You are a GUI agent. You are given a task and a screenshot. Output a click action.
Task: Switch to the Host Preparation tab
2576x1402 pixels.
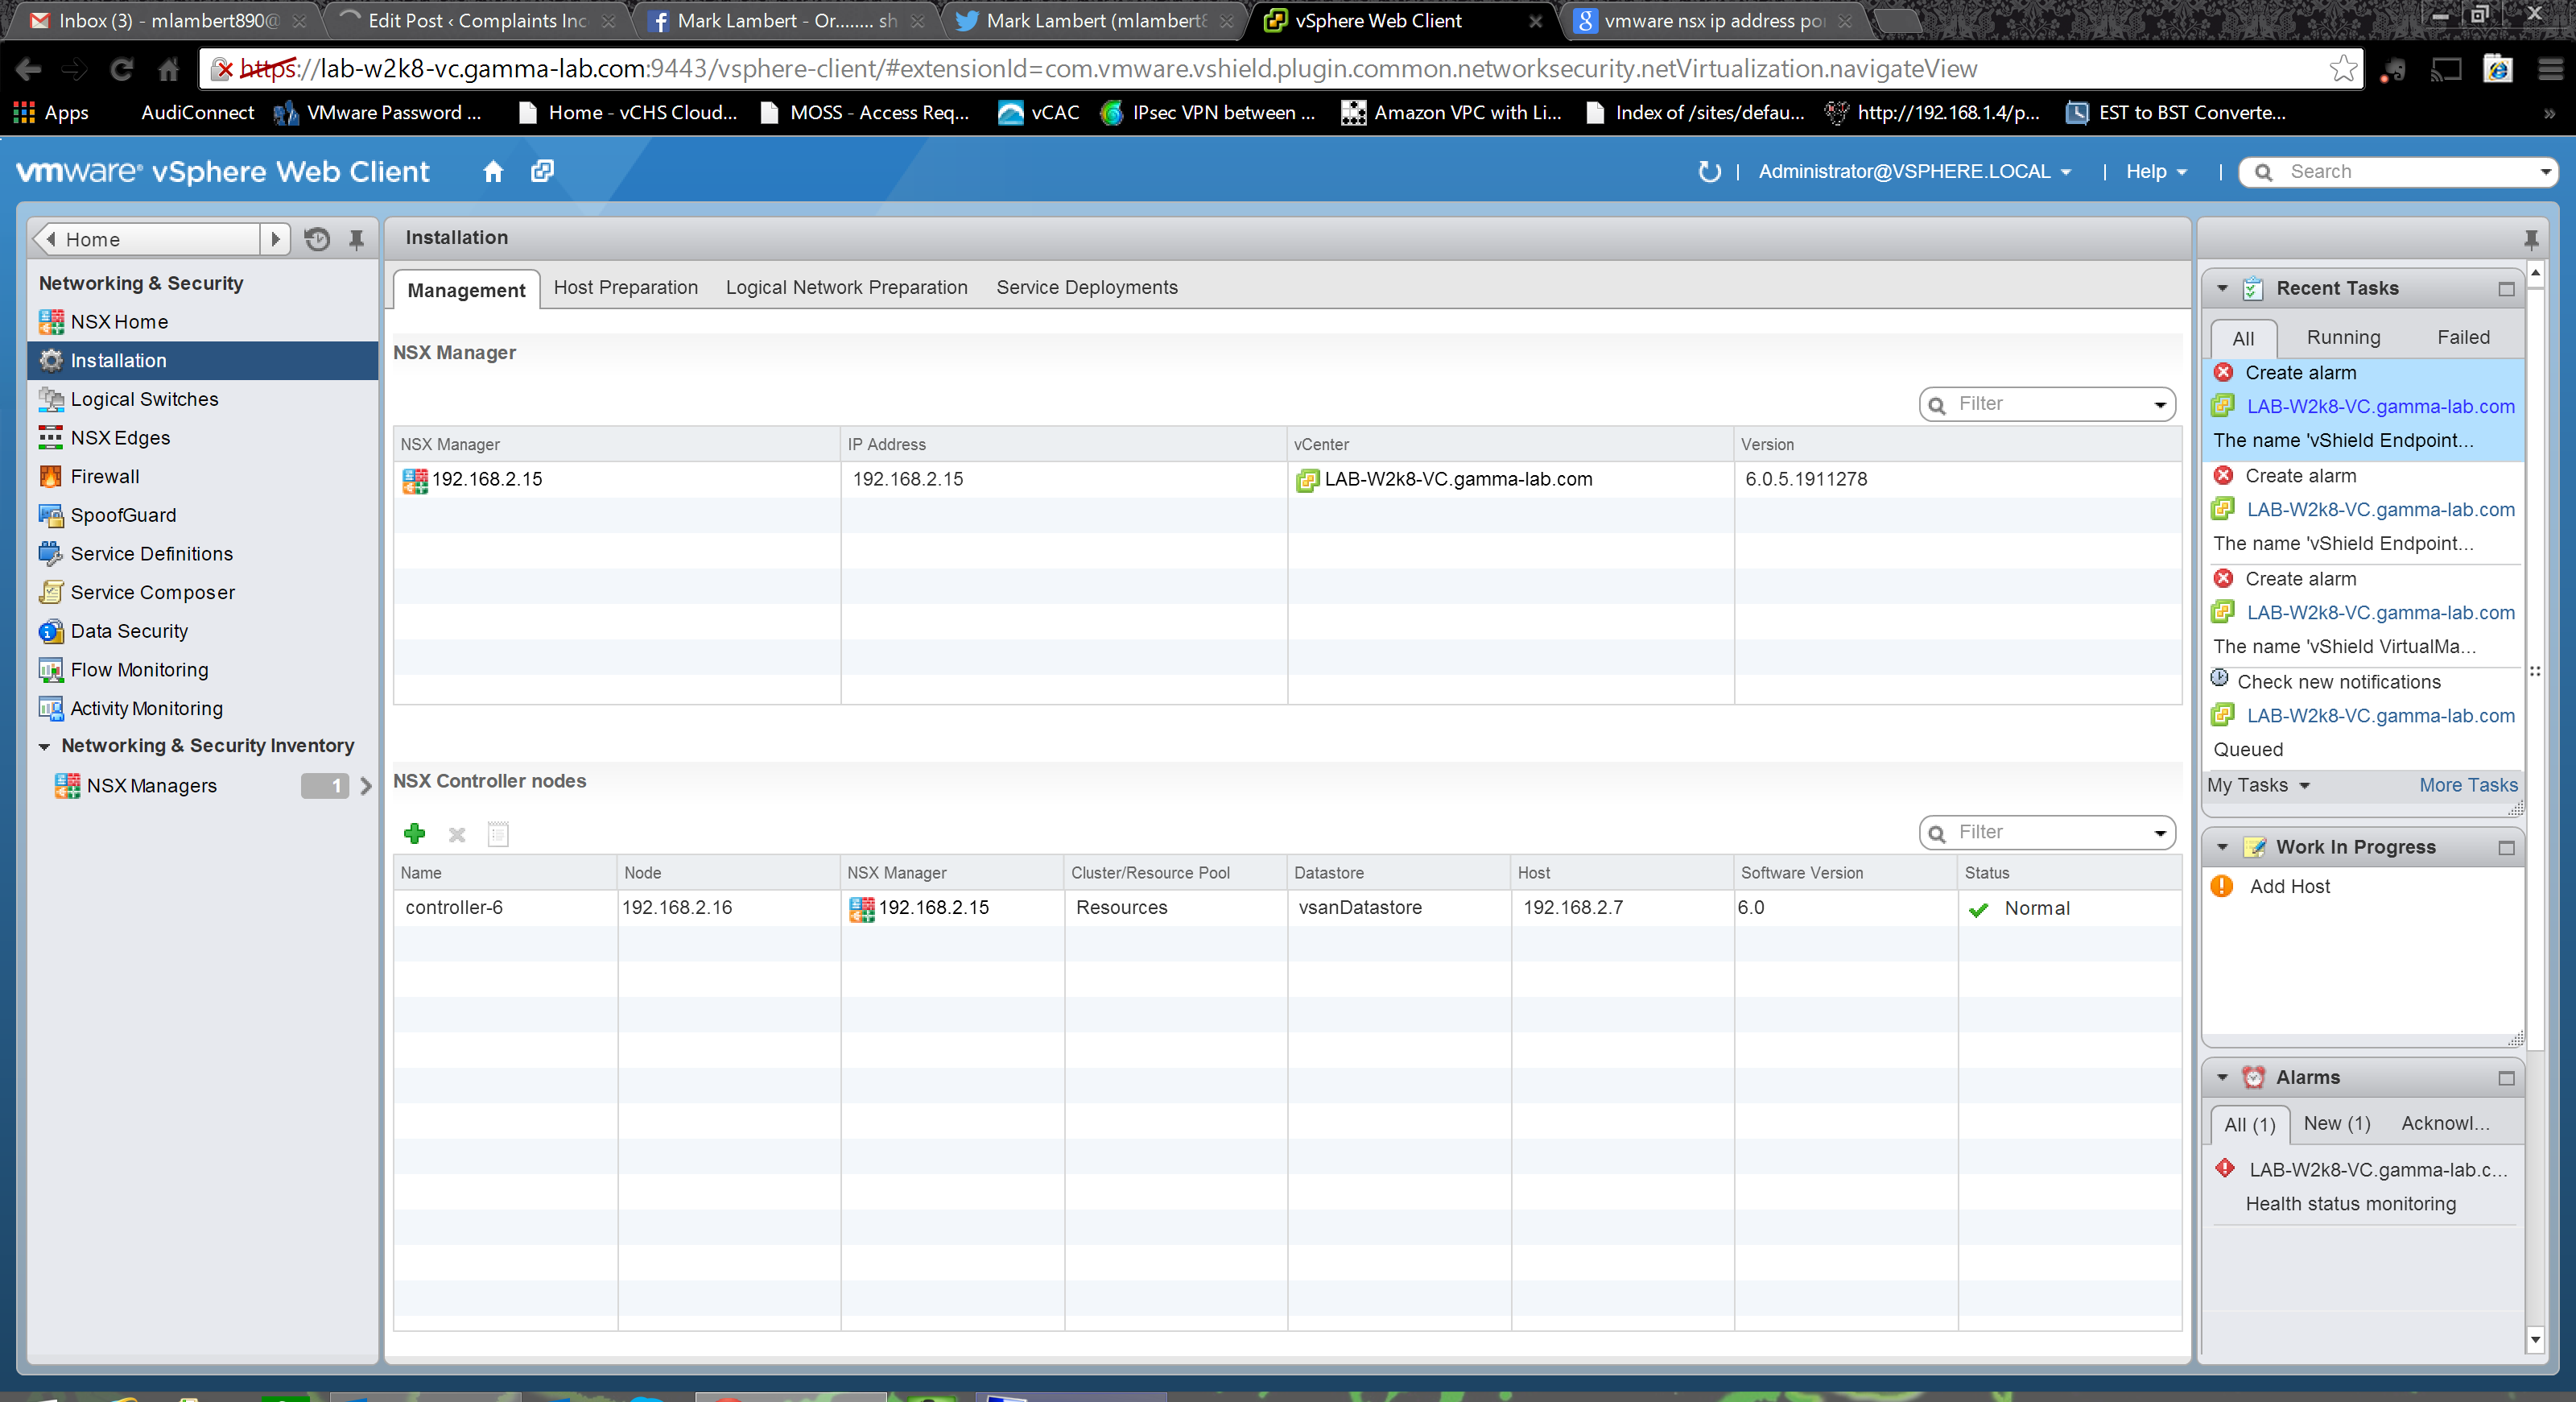pos(625,287)
